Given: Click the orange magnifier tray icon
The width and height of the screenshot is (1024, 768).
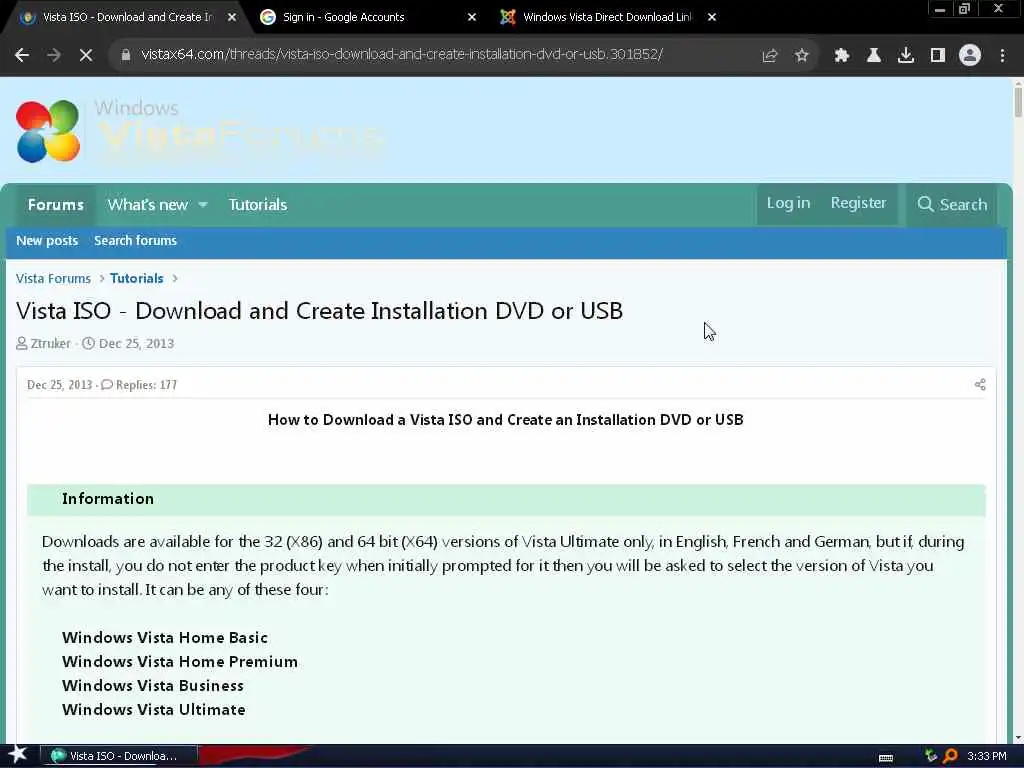Looking at the screenshot, I should [x=950, y=756].
